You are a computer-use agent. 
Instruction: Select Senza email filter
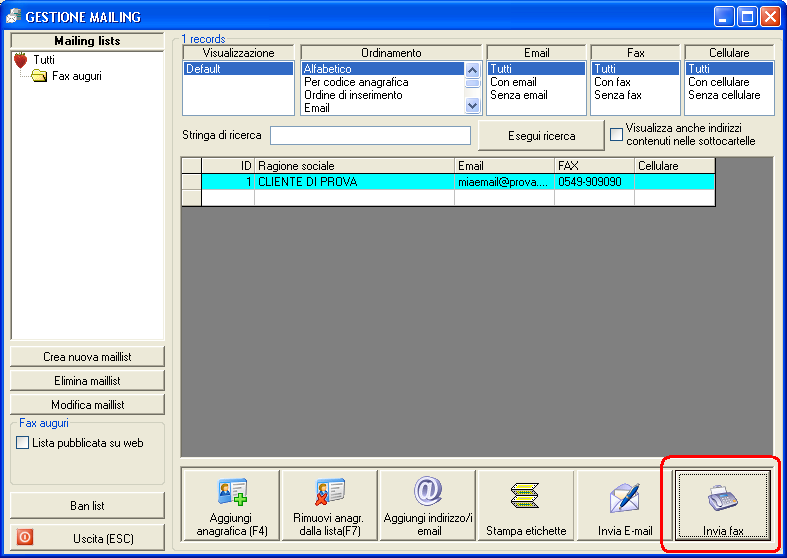[536, 95]
